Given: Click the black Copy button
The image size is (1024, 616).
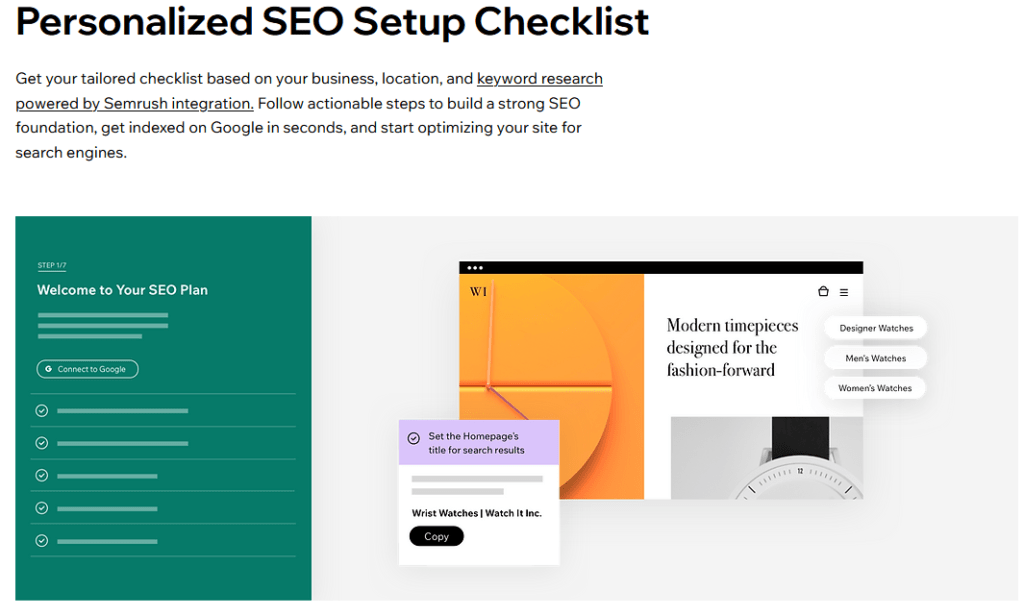Looking at the screenshot, I should [436, 536].
